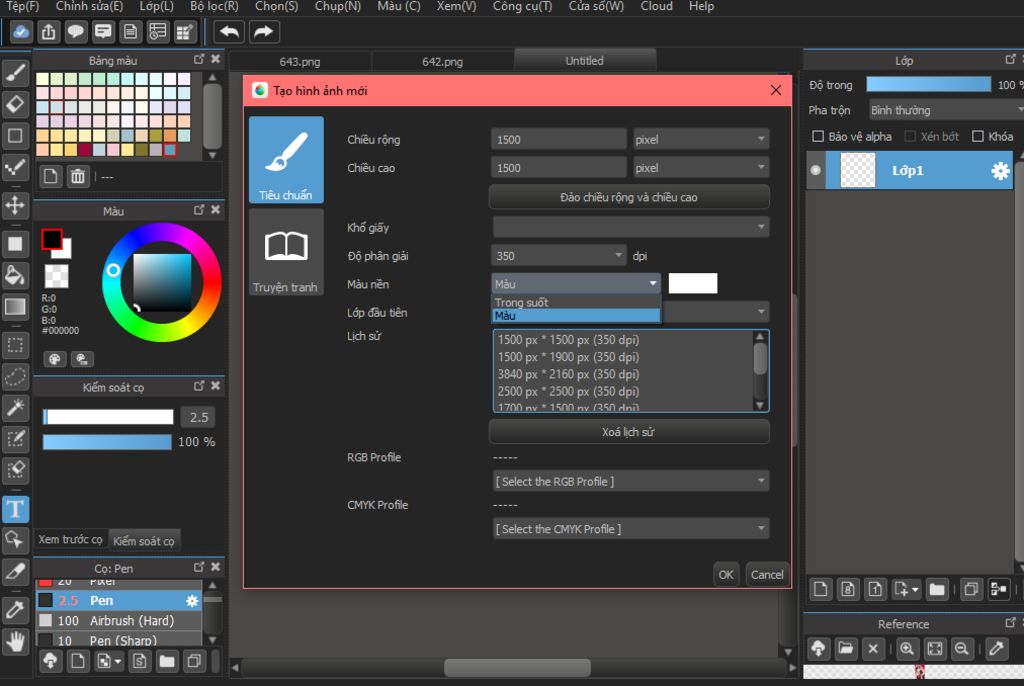Select the rectangular Select tool with dashed square
This screenshot has width=1024, height=686.
tap(15, 345)
